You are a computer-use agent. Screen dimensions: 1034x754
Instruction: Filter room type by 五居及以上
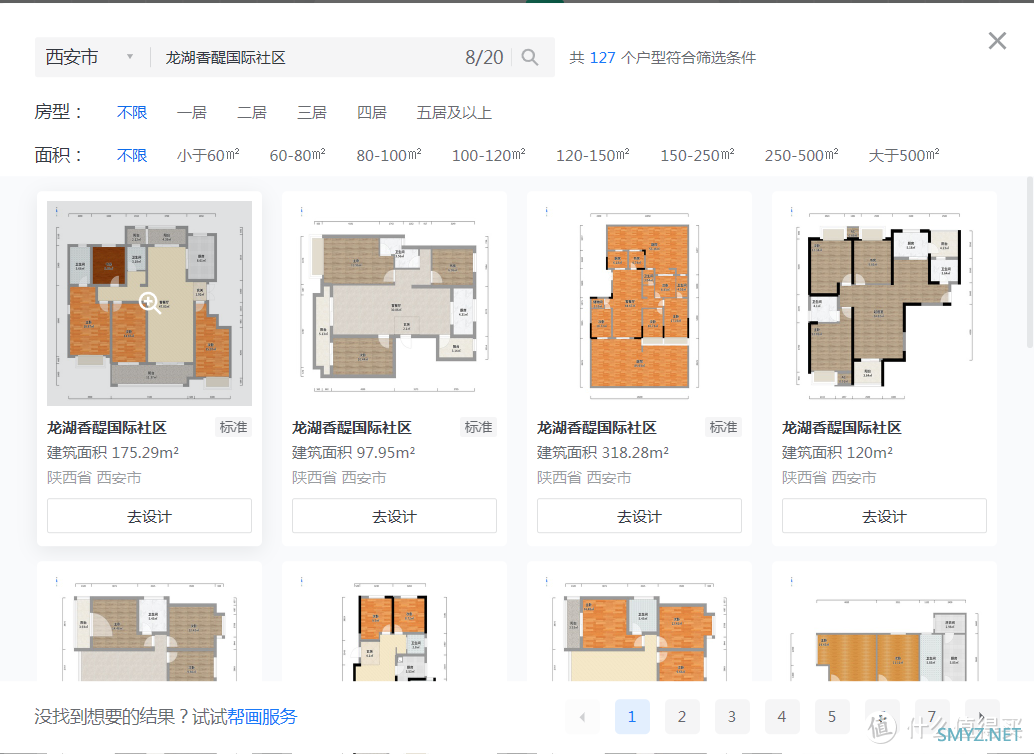click(x=454, y=113)
